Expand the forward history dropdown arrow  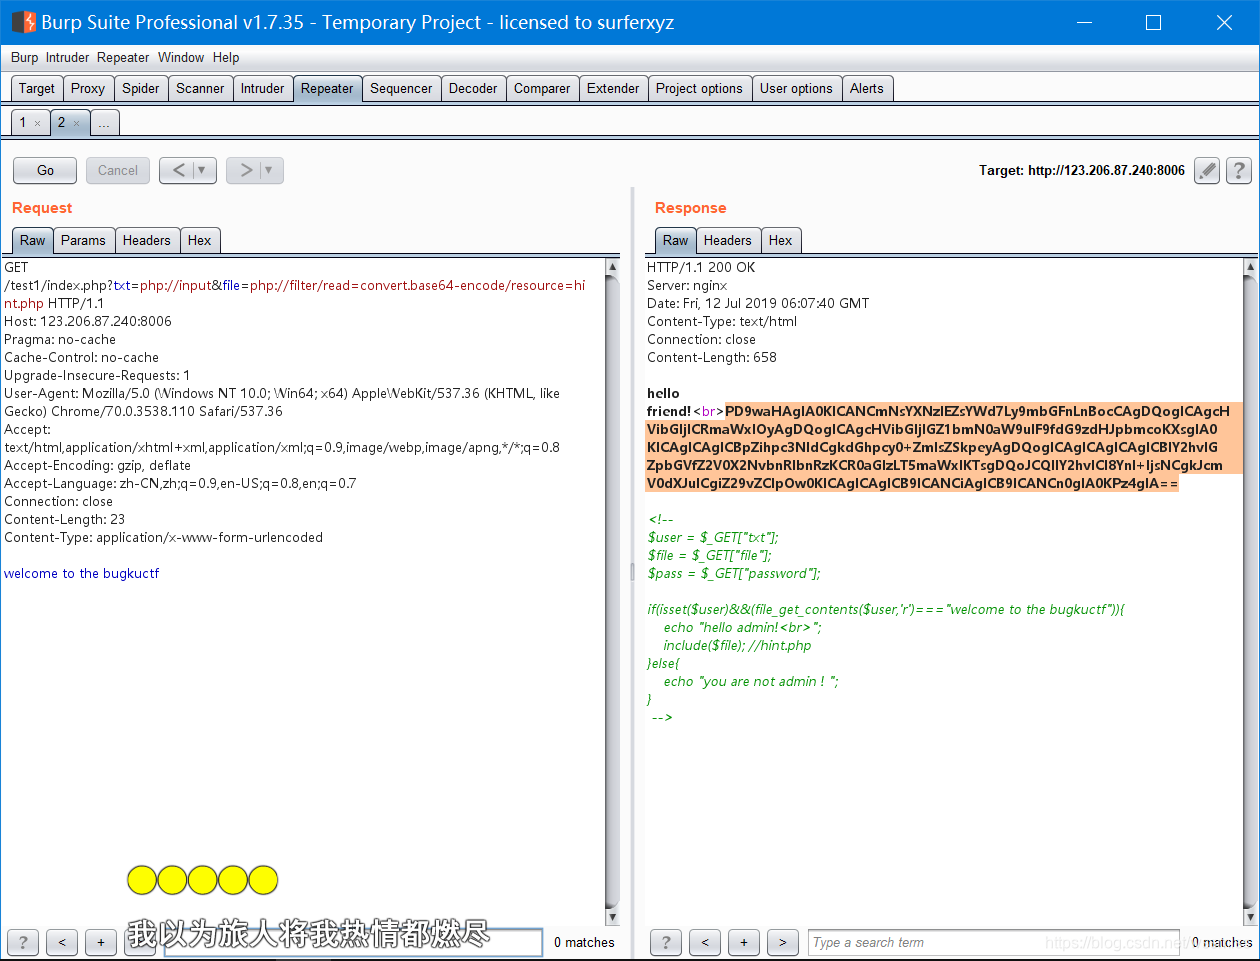tap(270, 170)
